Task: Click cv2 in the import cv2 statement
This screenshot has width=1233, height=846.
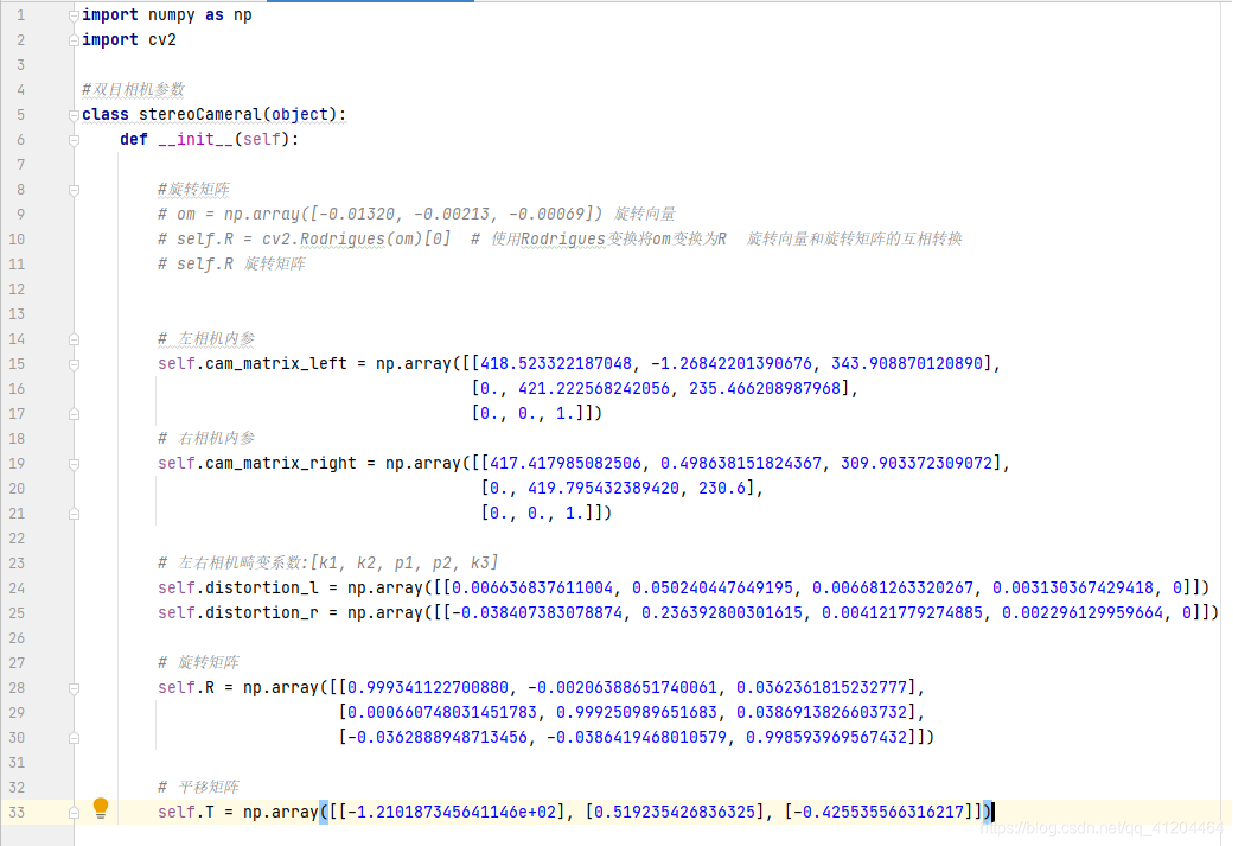Action: click(x=162, y=40)
